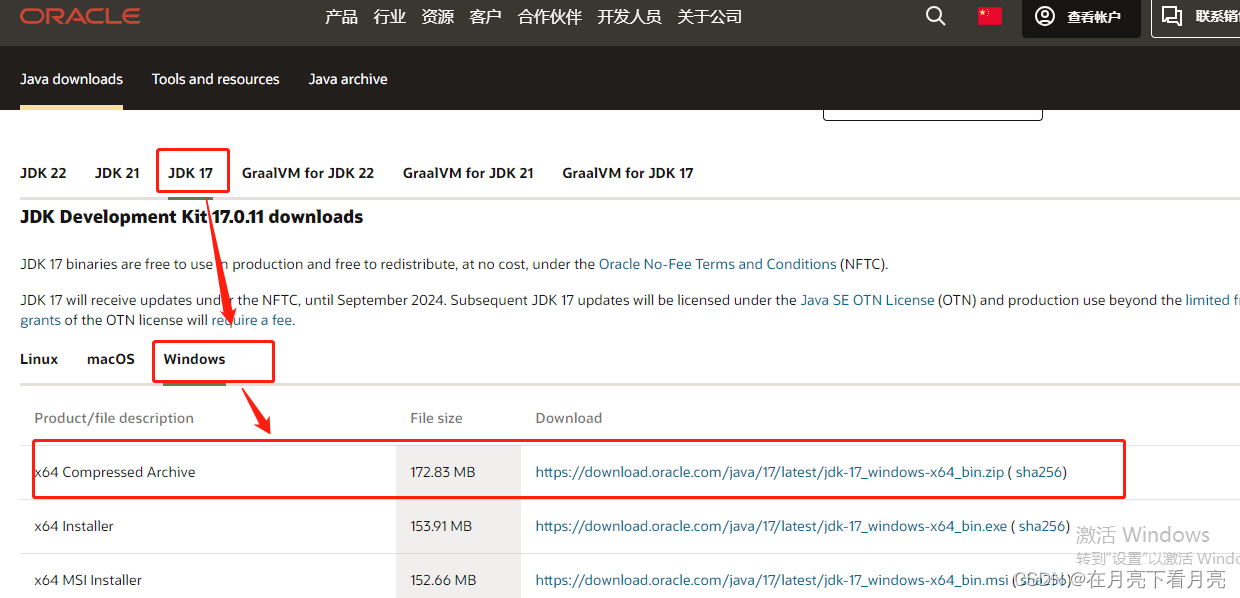Click the 153.91 MB file size
1240x598 pixels.
(x=441, y=526)
